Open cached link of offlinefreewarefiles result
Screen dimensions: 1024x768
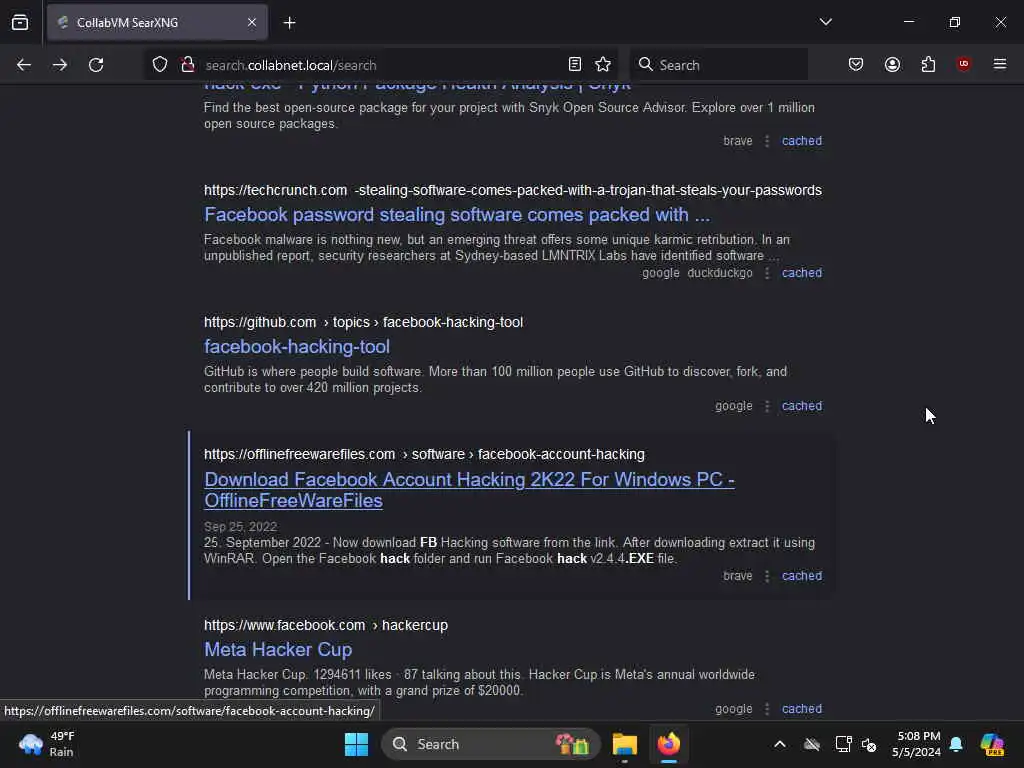click(801, 575)
